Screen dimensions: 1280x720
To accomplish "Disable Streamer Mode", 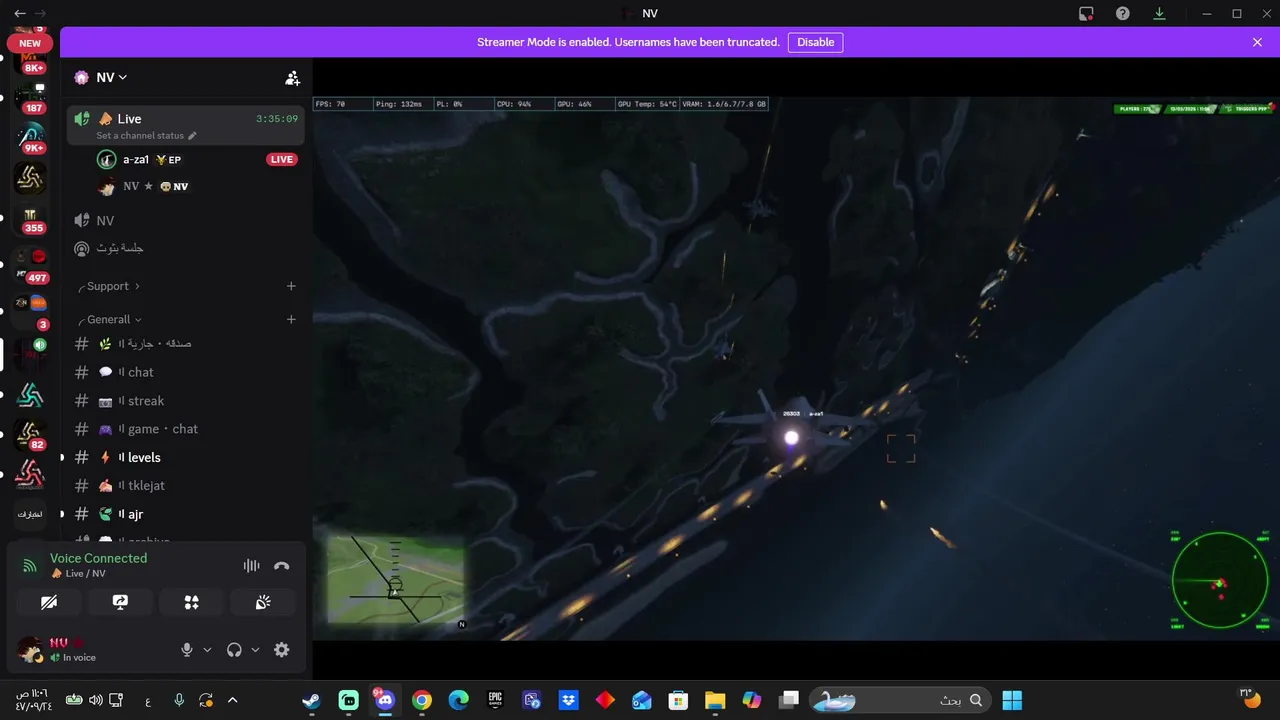I will click(815, 42).
